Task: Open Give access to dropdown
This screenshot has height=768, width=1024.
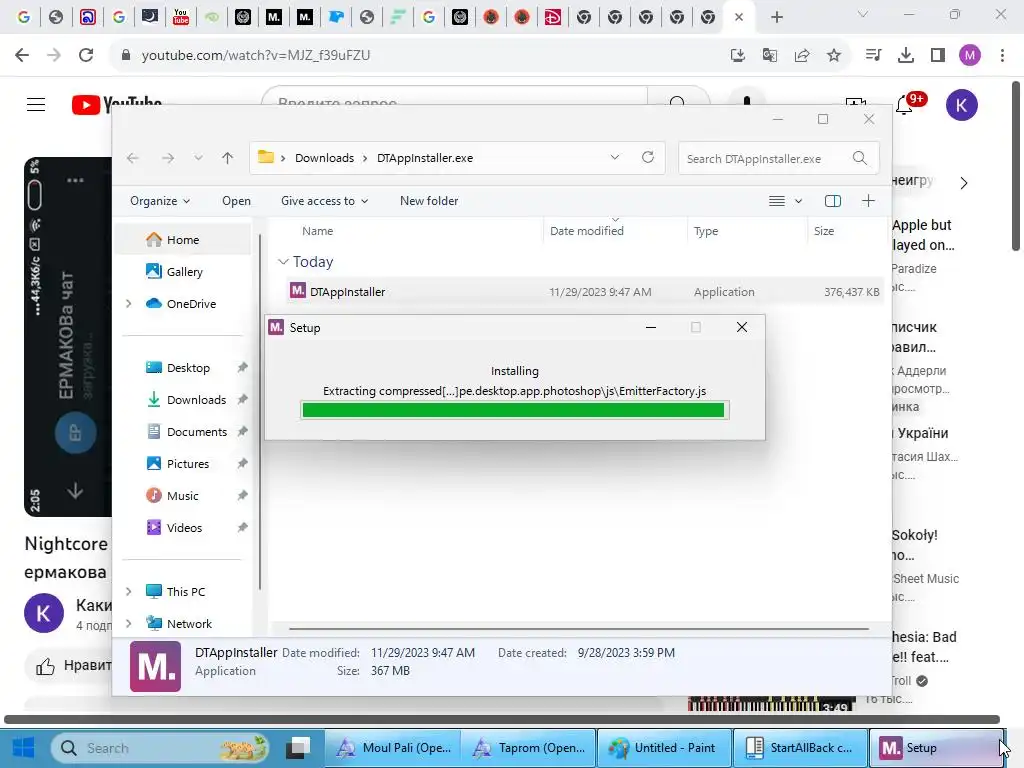Action: pyautogui.click(x=325, y=201)
